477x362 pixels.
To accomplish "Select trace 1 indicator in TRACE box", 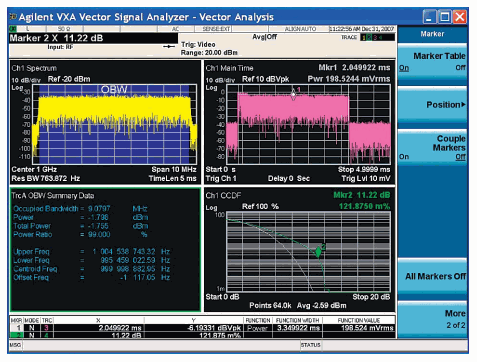I will click(x=363, y=37).
